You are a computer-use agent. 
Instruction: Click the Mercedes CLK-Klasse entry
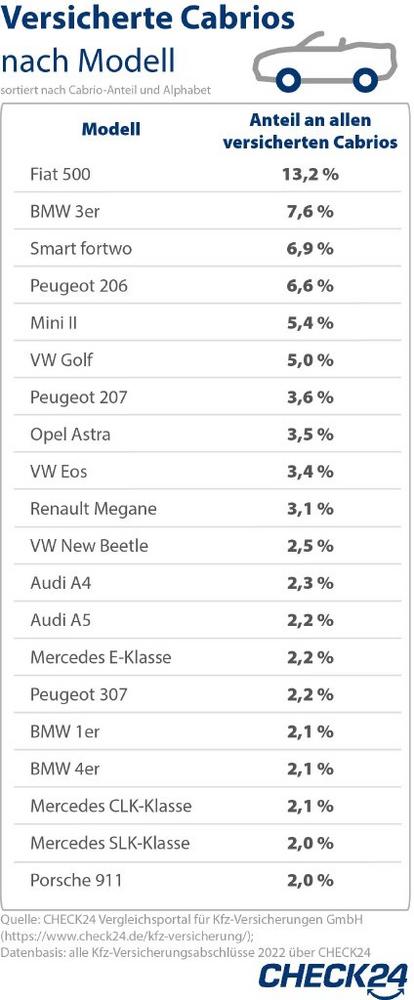(x=111, y=806)
